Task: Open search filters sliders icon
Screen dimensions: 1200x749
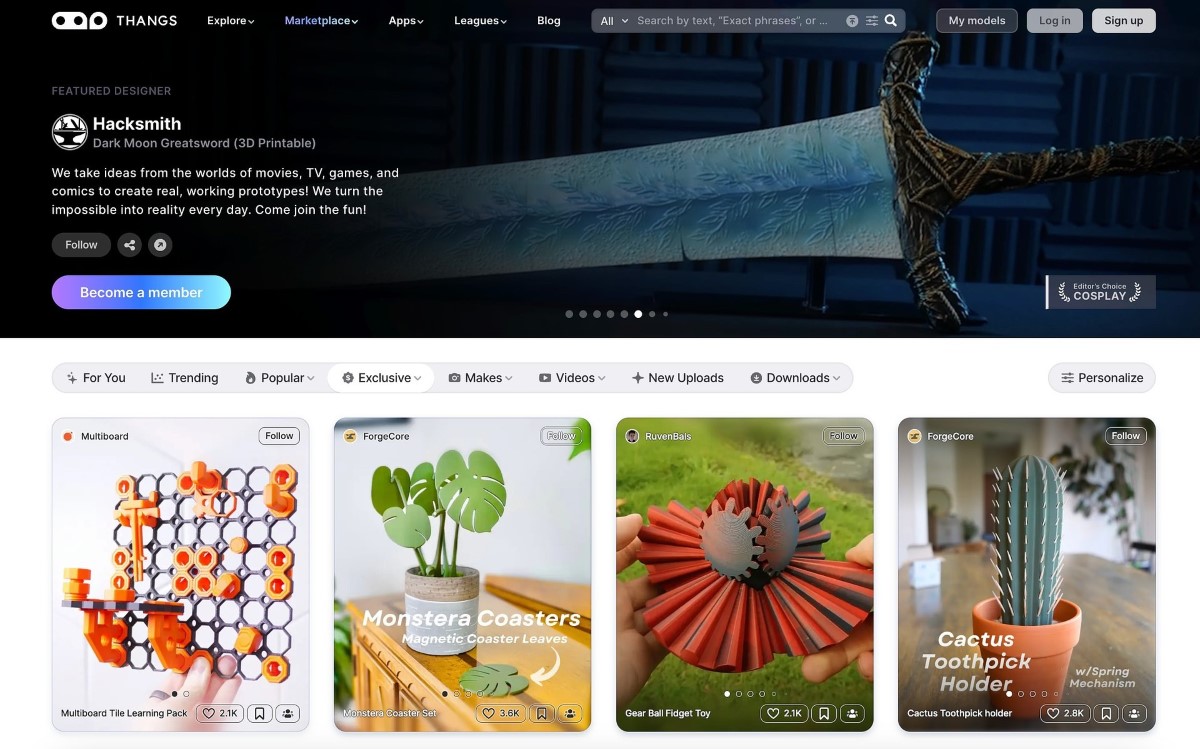Action: pos(872,20)
